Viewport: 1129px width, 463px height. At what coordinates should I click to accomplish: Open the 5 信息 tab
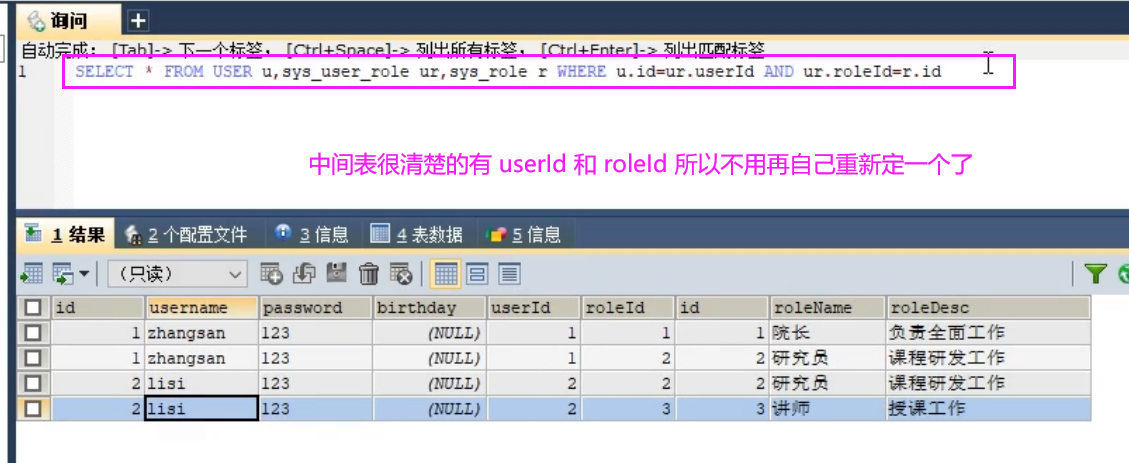(x=524, y=234)
